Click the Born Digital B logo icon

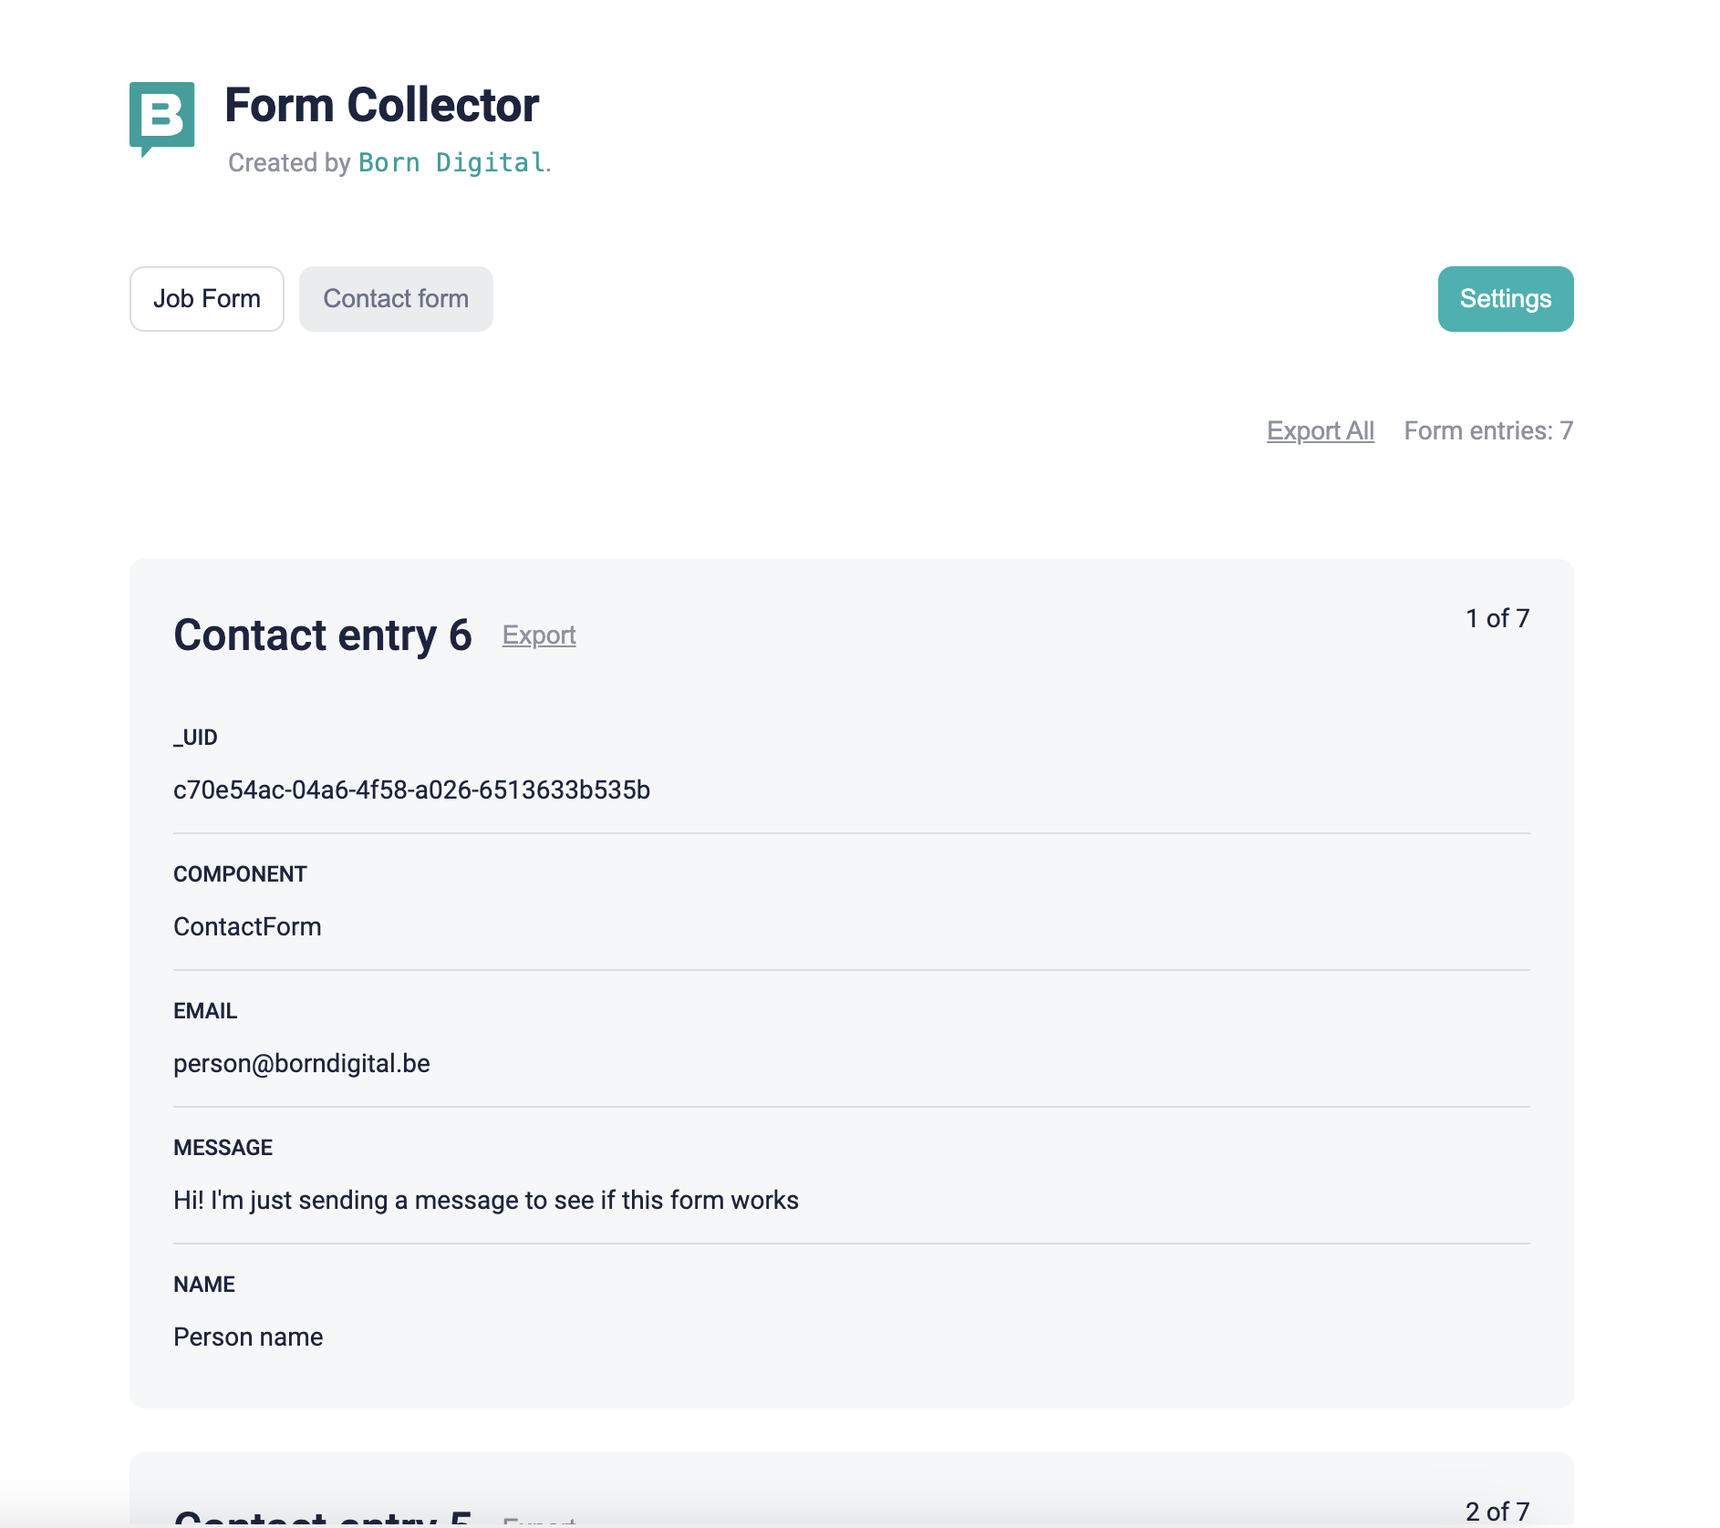point(162,116)
